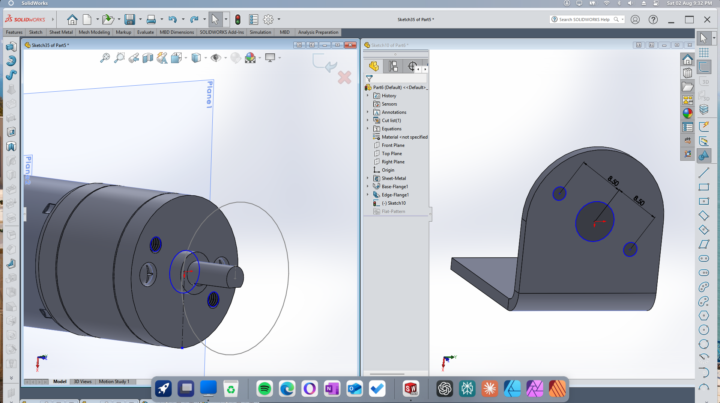
Task: Open Microsoft Edge from the dock
Action: click(x=287, y=389)
